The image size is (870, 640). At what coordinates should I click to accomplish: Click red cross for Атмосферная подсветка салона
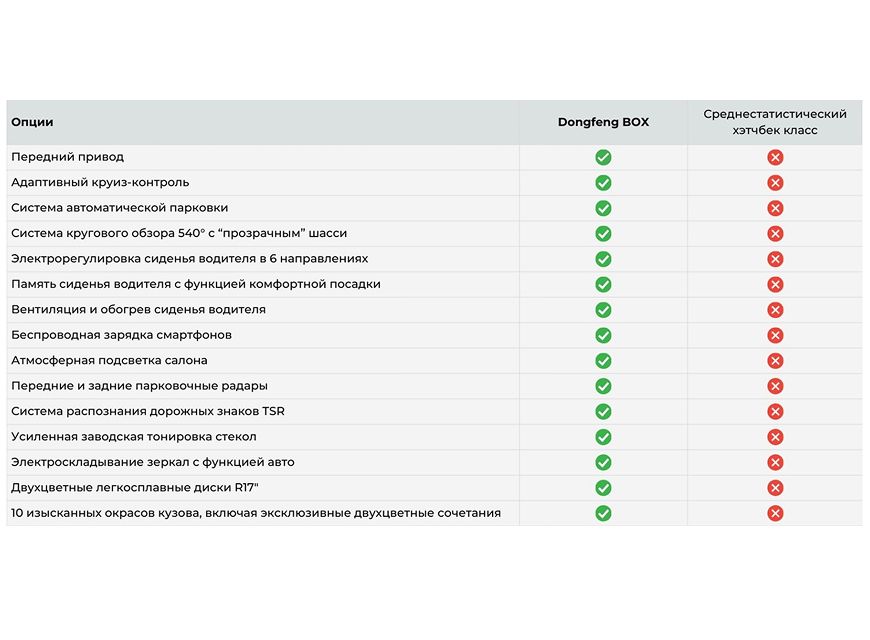pyautogui.click(x=775, y=360)
